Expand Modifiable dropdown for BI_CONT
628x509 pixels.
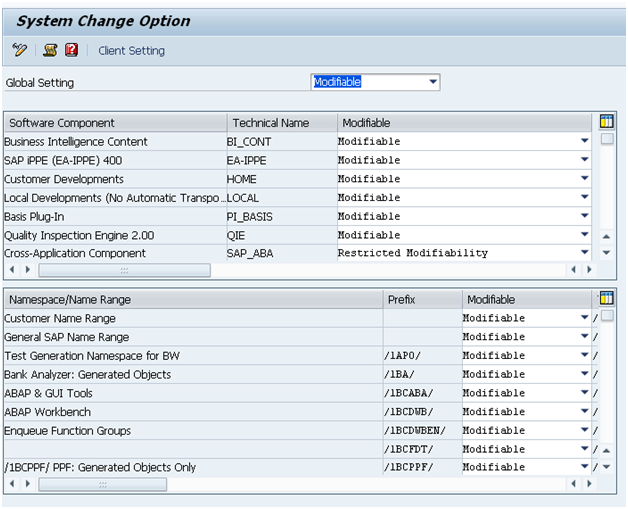(584, 141)
